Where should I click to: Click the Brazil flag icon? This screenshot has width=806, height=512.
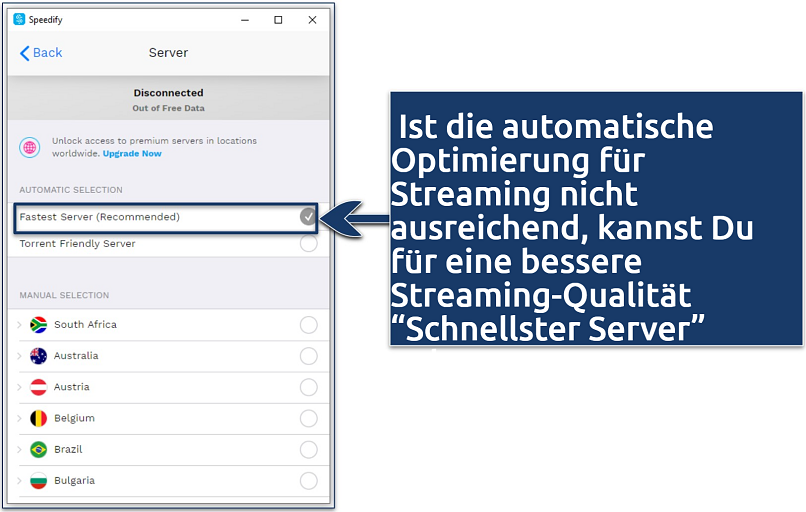[39, 449]
